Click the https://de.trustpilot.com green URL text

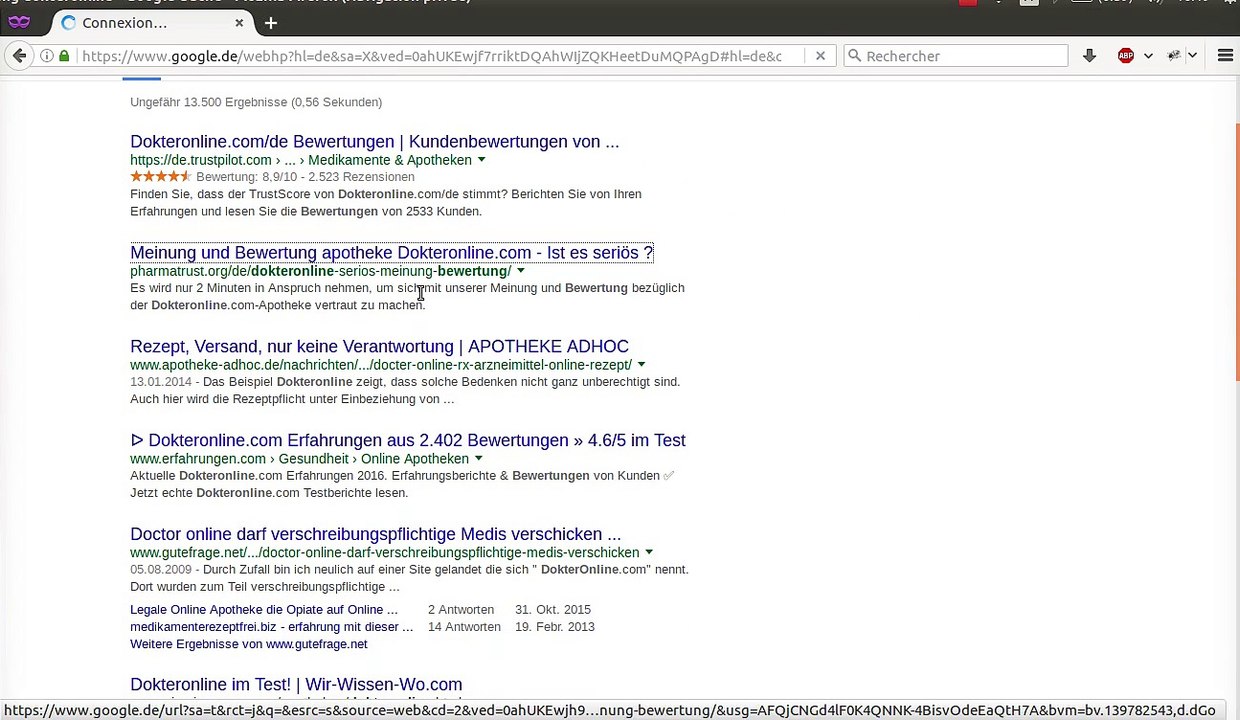coord(300,160)
